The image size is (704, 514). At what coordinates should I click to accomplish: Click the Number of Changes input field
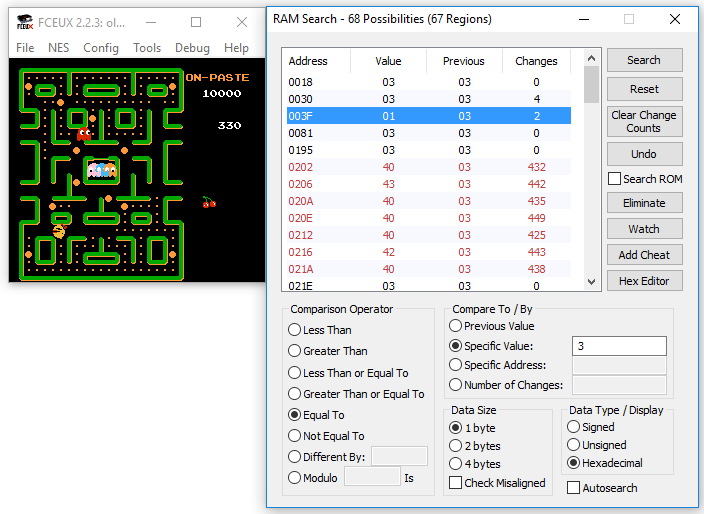(619, 385)
